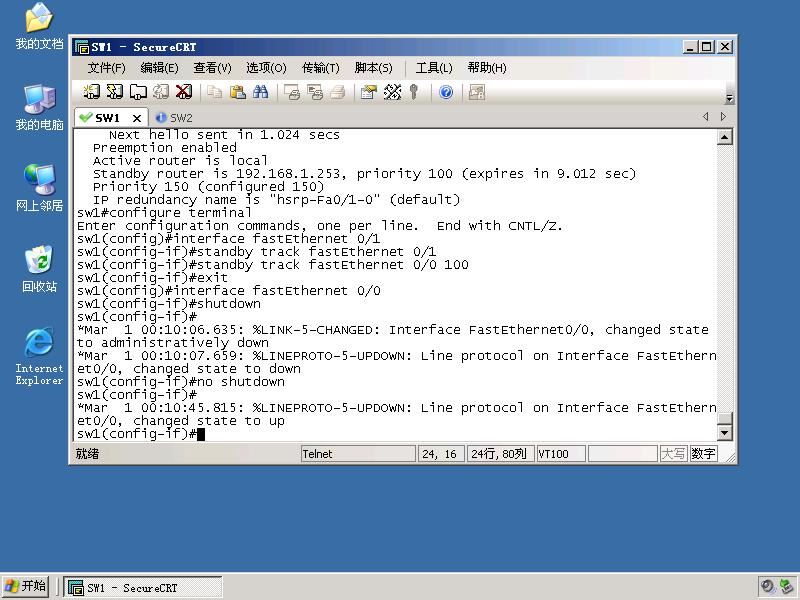
Task: Click terminal scrollbar up arrow
Action: 724,137
